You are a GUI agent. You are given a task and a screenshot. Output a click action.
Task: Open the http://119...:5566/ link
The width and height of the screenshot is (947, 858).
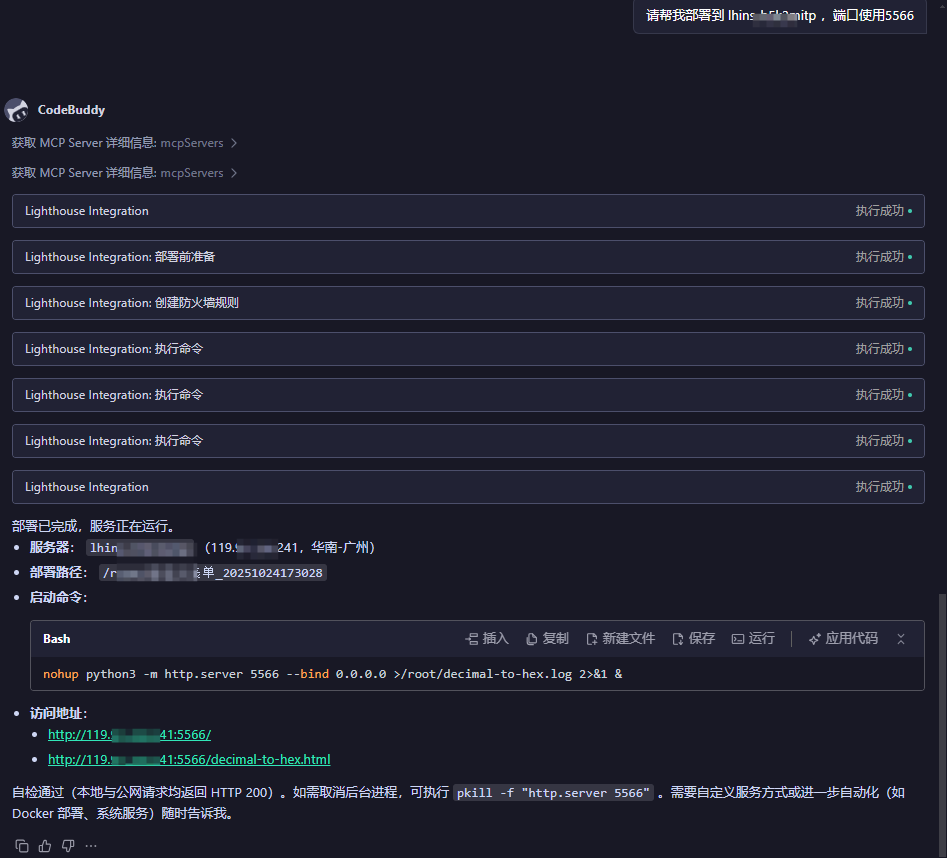point(129,735)
